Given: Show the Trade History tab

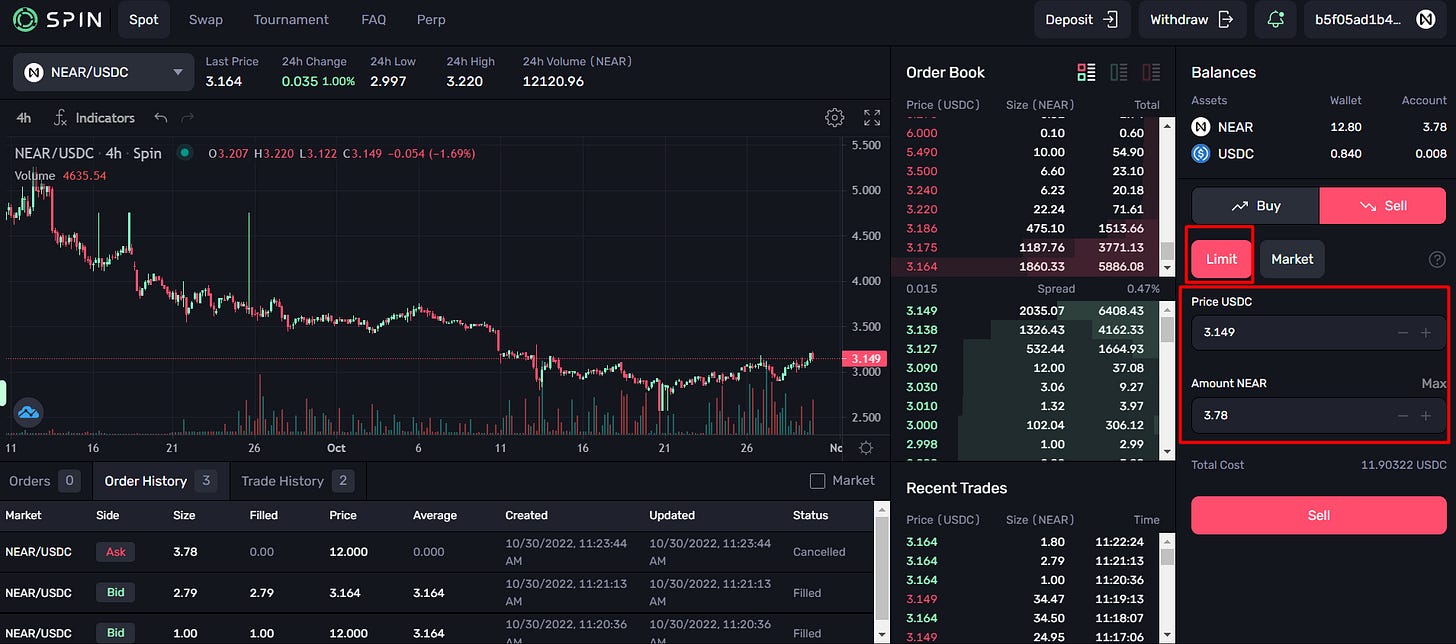Looking at the screenshot, I should click(x=297, y=481).
